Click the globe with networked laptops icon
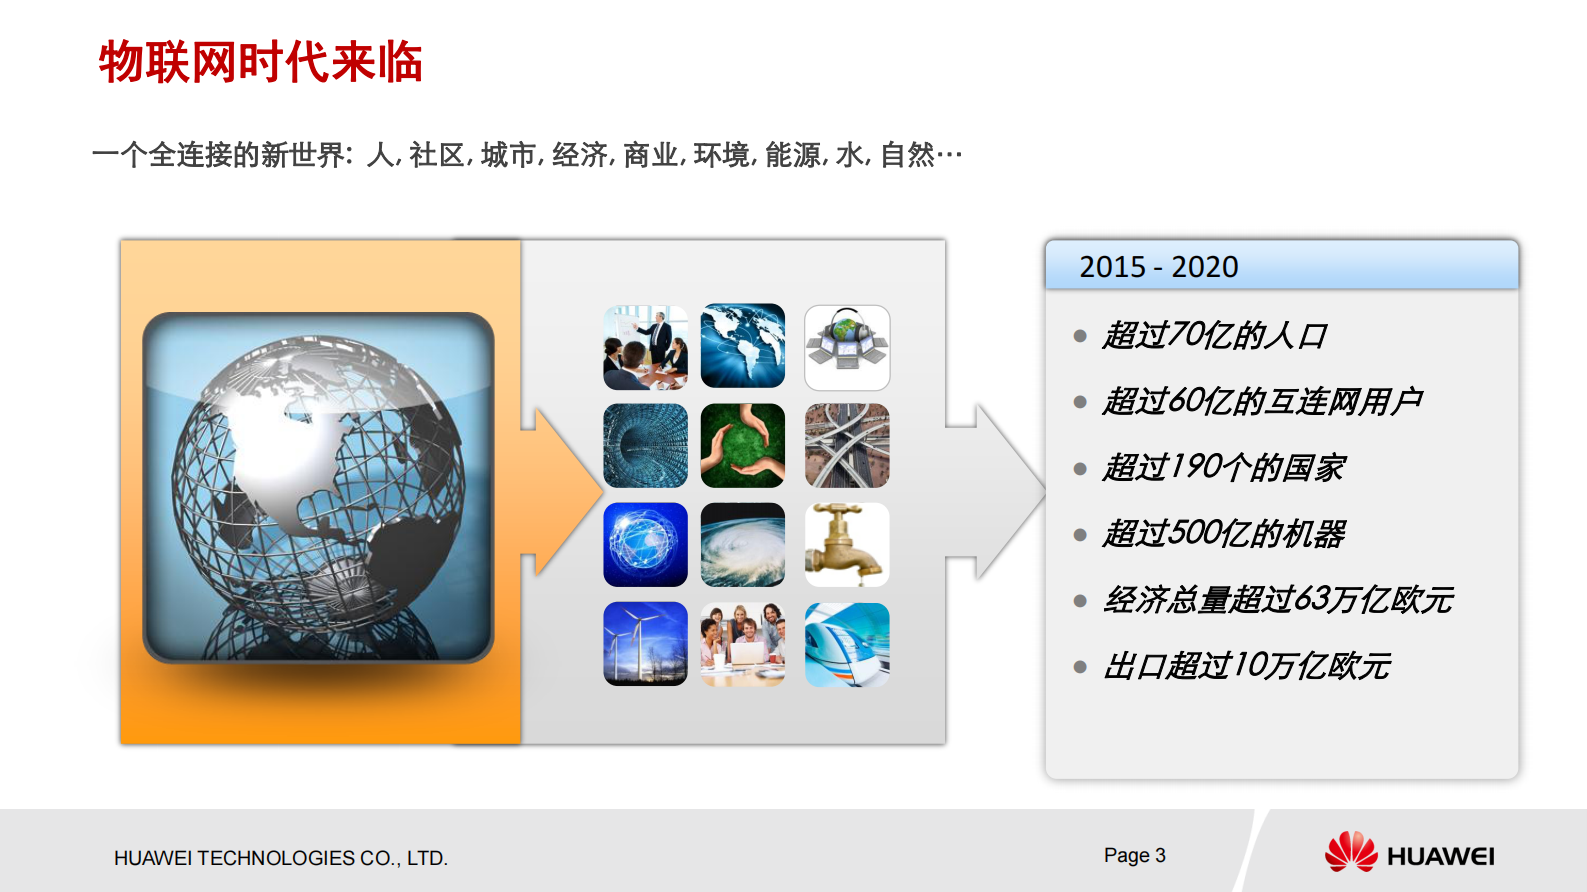 847,347
